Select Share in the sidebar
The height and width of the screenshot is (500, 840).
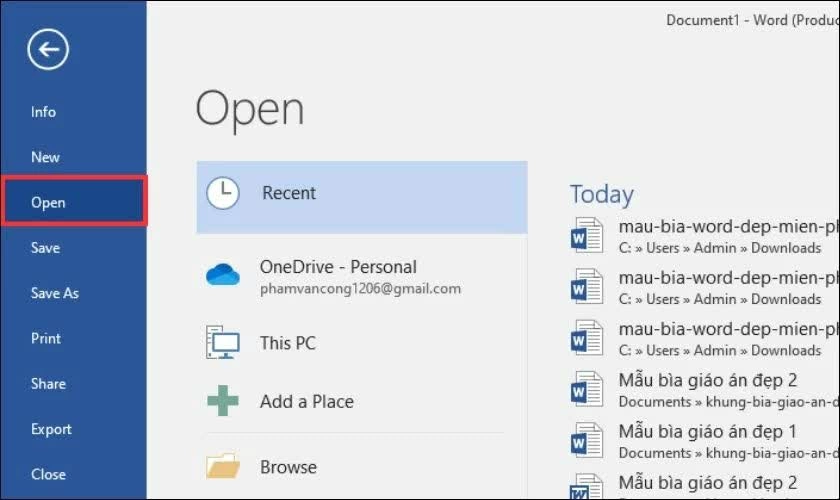48,384
